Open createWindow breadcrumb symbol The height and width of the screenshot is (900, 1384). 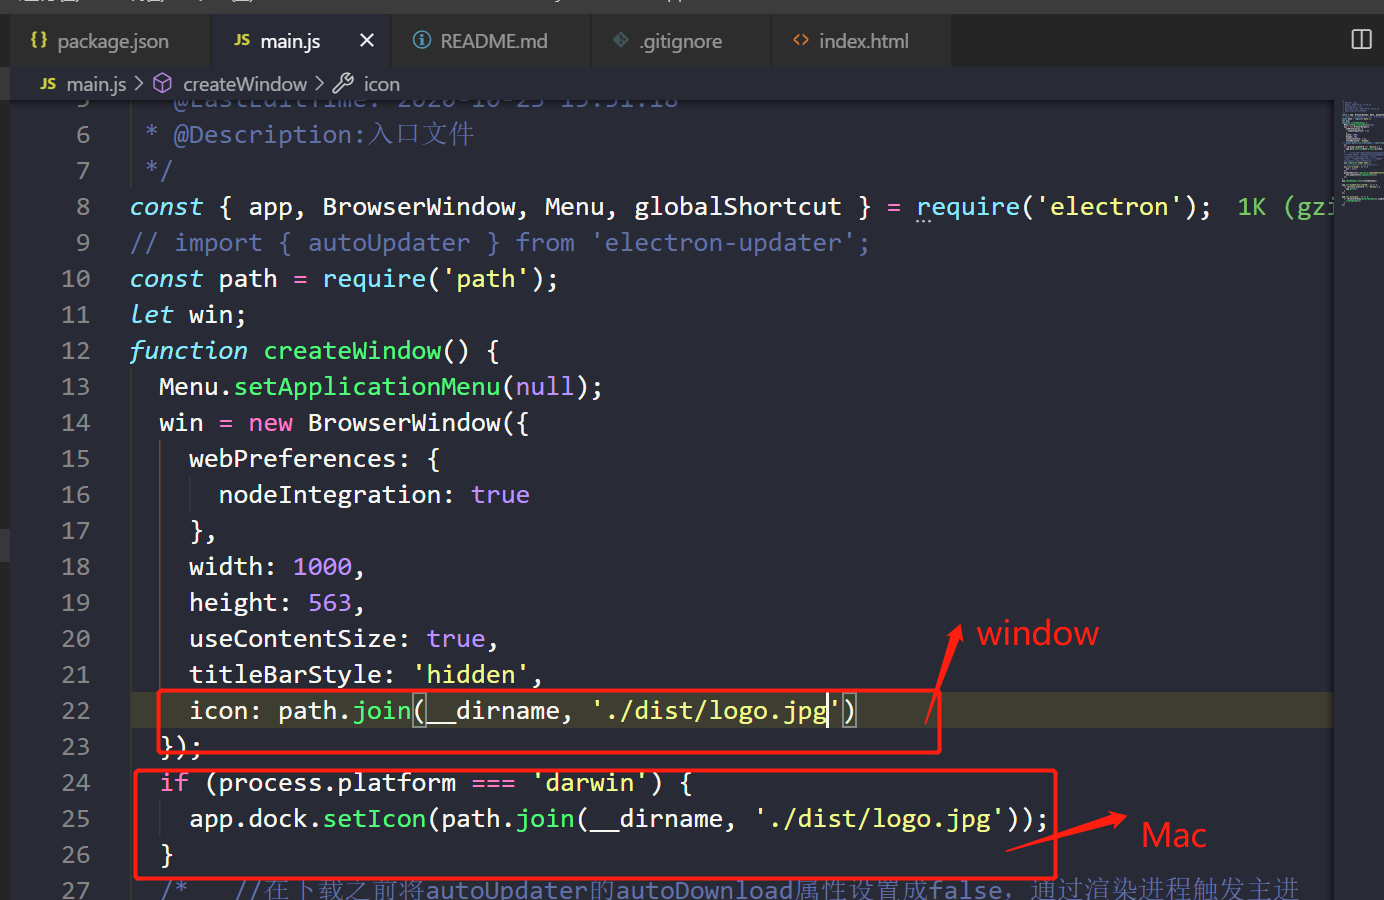(245, 84)
